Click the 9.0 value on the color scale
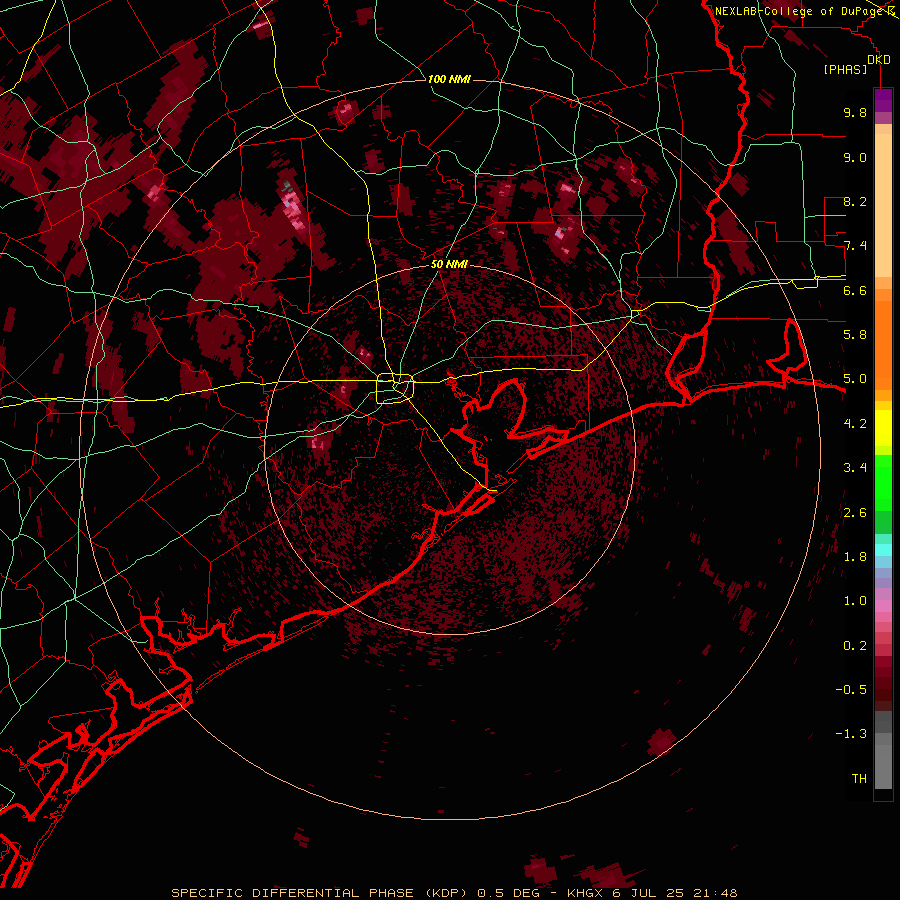Viewport: 900px width, 900px height. pos(855,157)
